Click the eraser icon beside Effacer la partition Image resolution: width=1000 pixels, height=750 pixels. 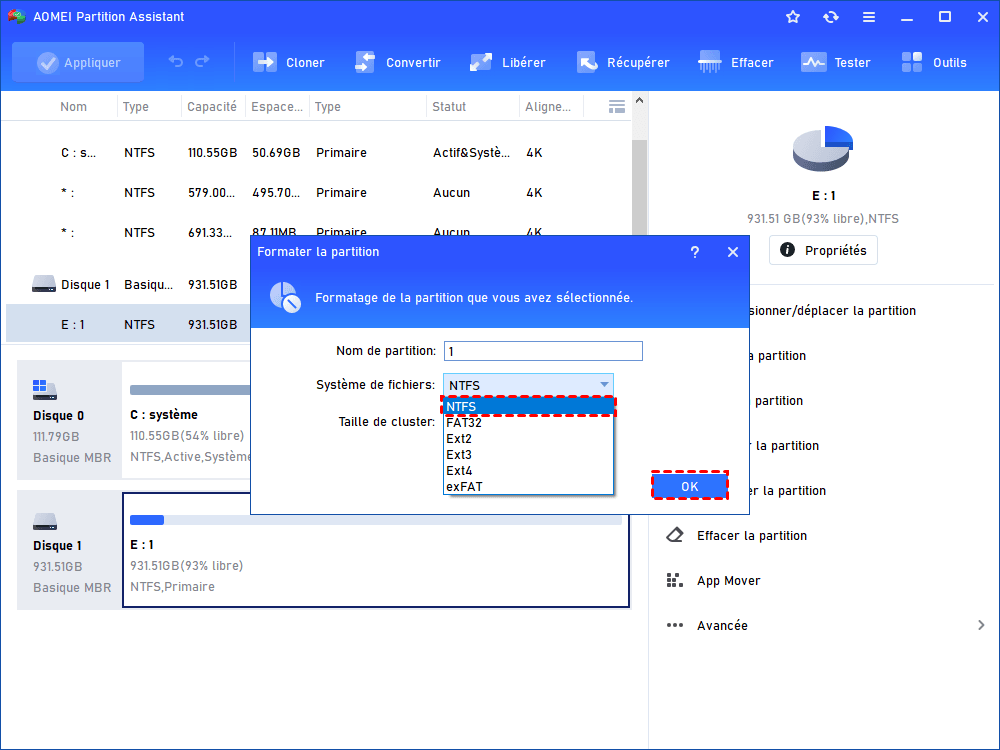click(675, 535)
